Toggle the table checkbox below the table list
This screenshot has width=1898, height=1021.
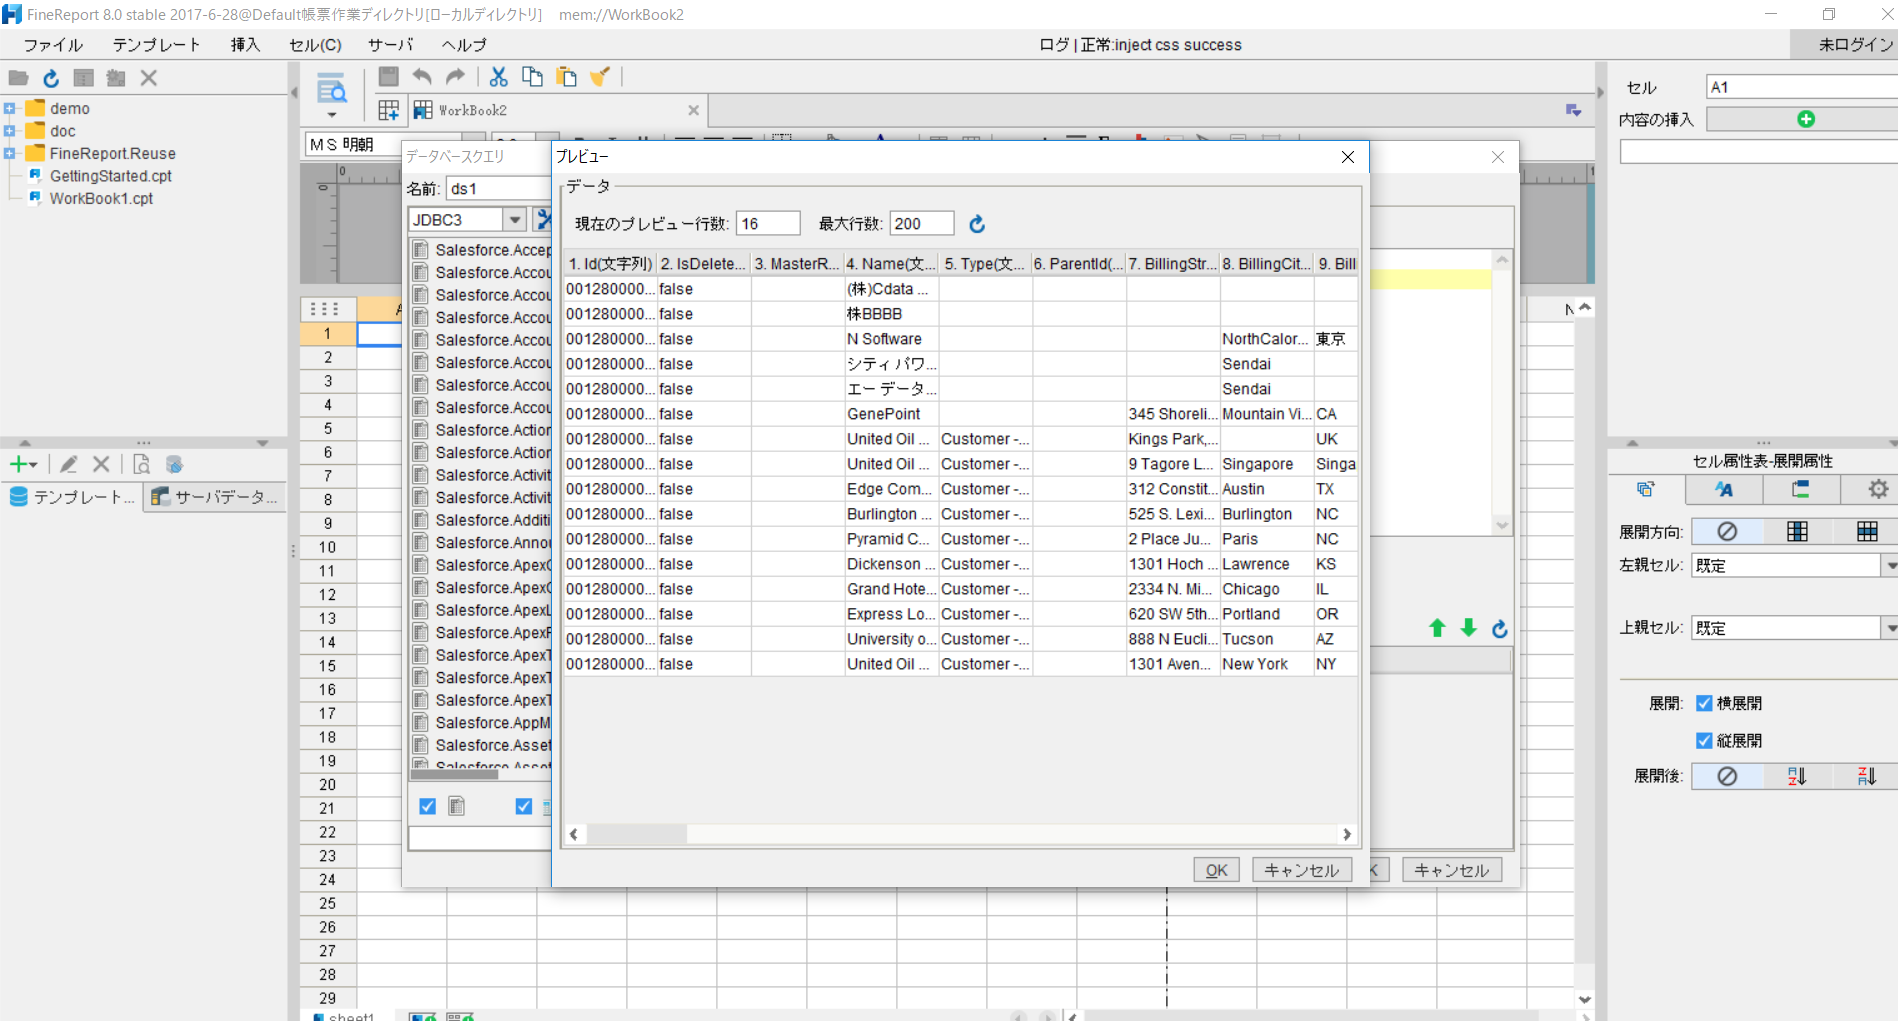pos(428,806)
